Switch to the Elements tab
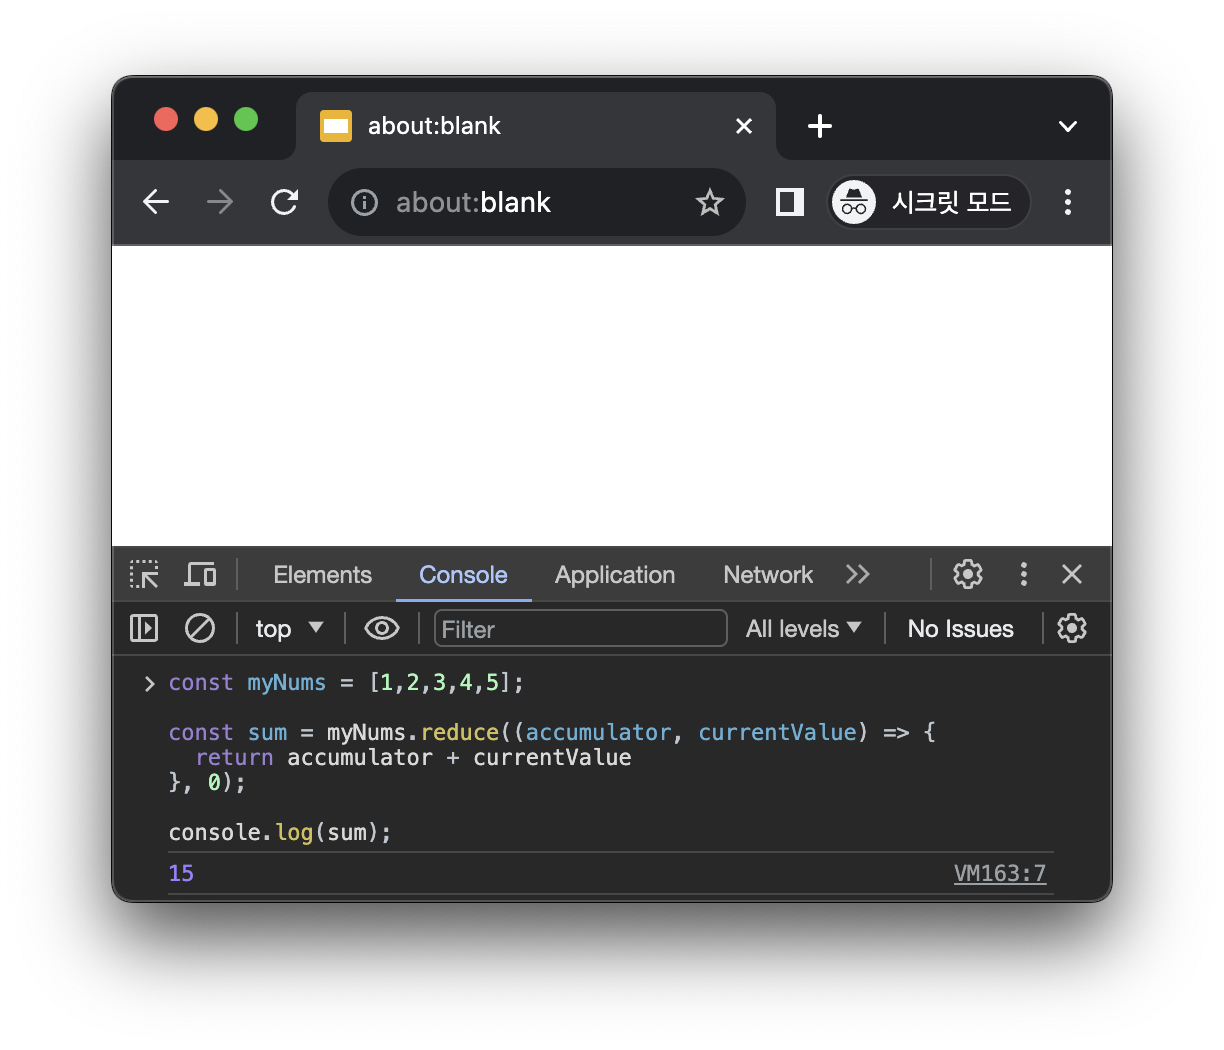The height and width of the screenshot is (1050, 1224). click(x=322, y=575)
